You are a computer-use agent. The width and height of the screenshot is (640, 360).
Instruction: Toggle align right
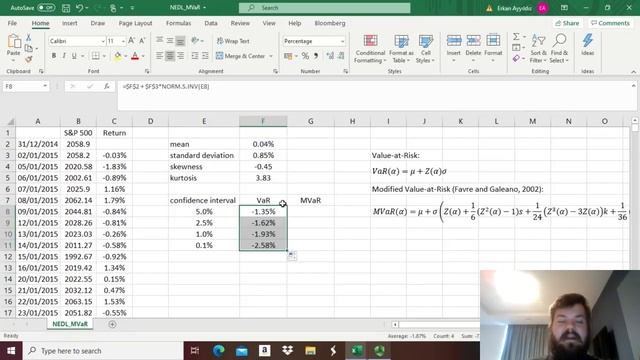tap(180, 56)
